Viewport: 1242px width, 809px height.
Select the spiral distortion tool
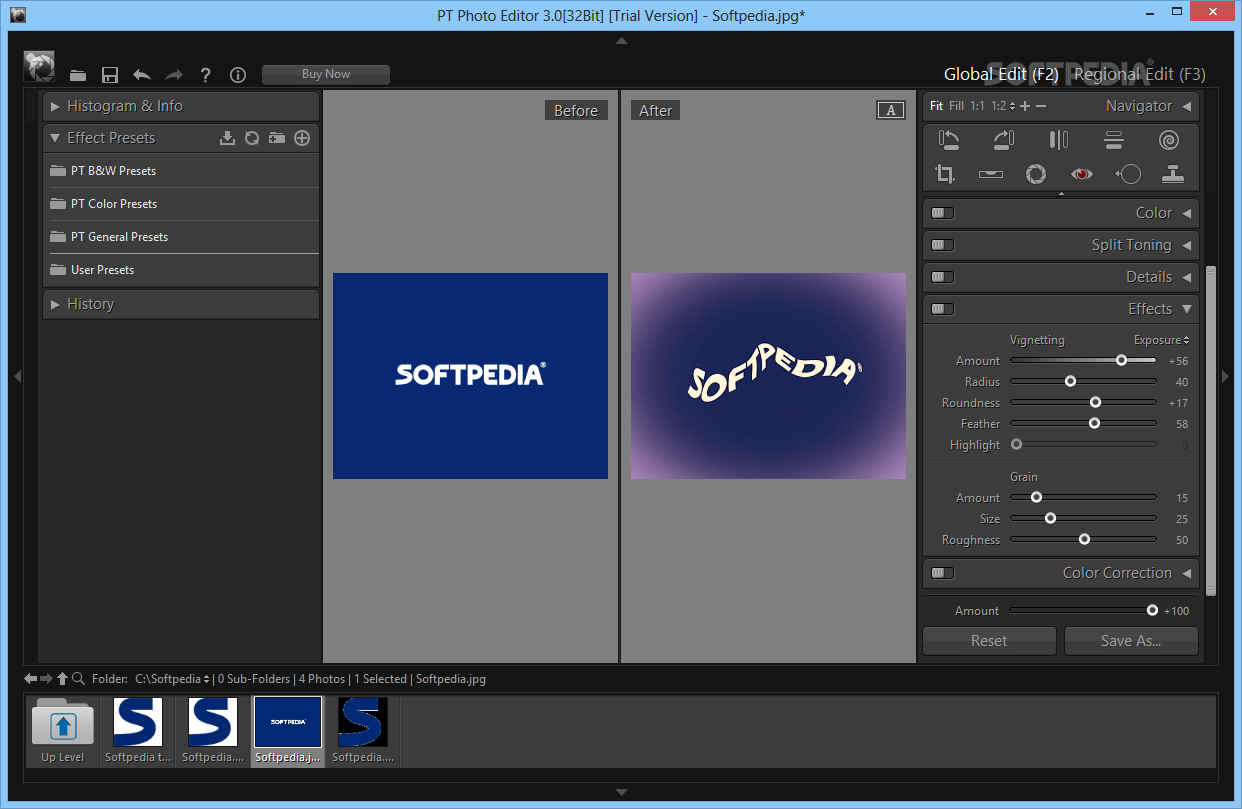pyautogui.click(x=1169, y=141)
